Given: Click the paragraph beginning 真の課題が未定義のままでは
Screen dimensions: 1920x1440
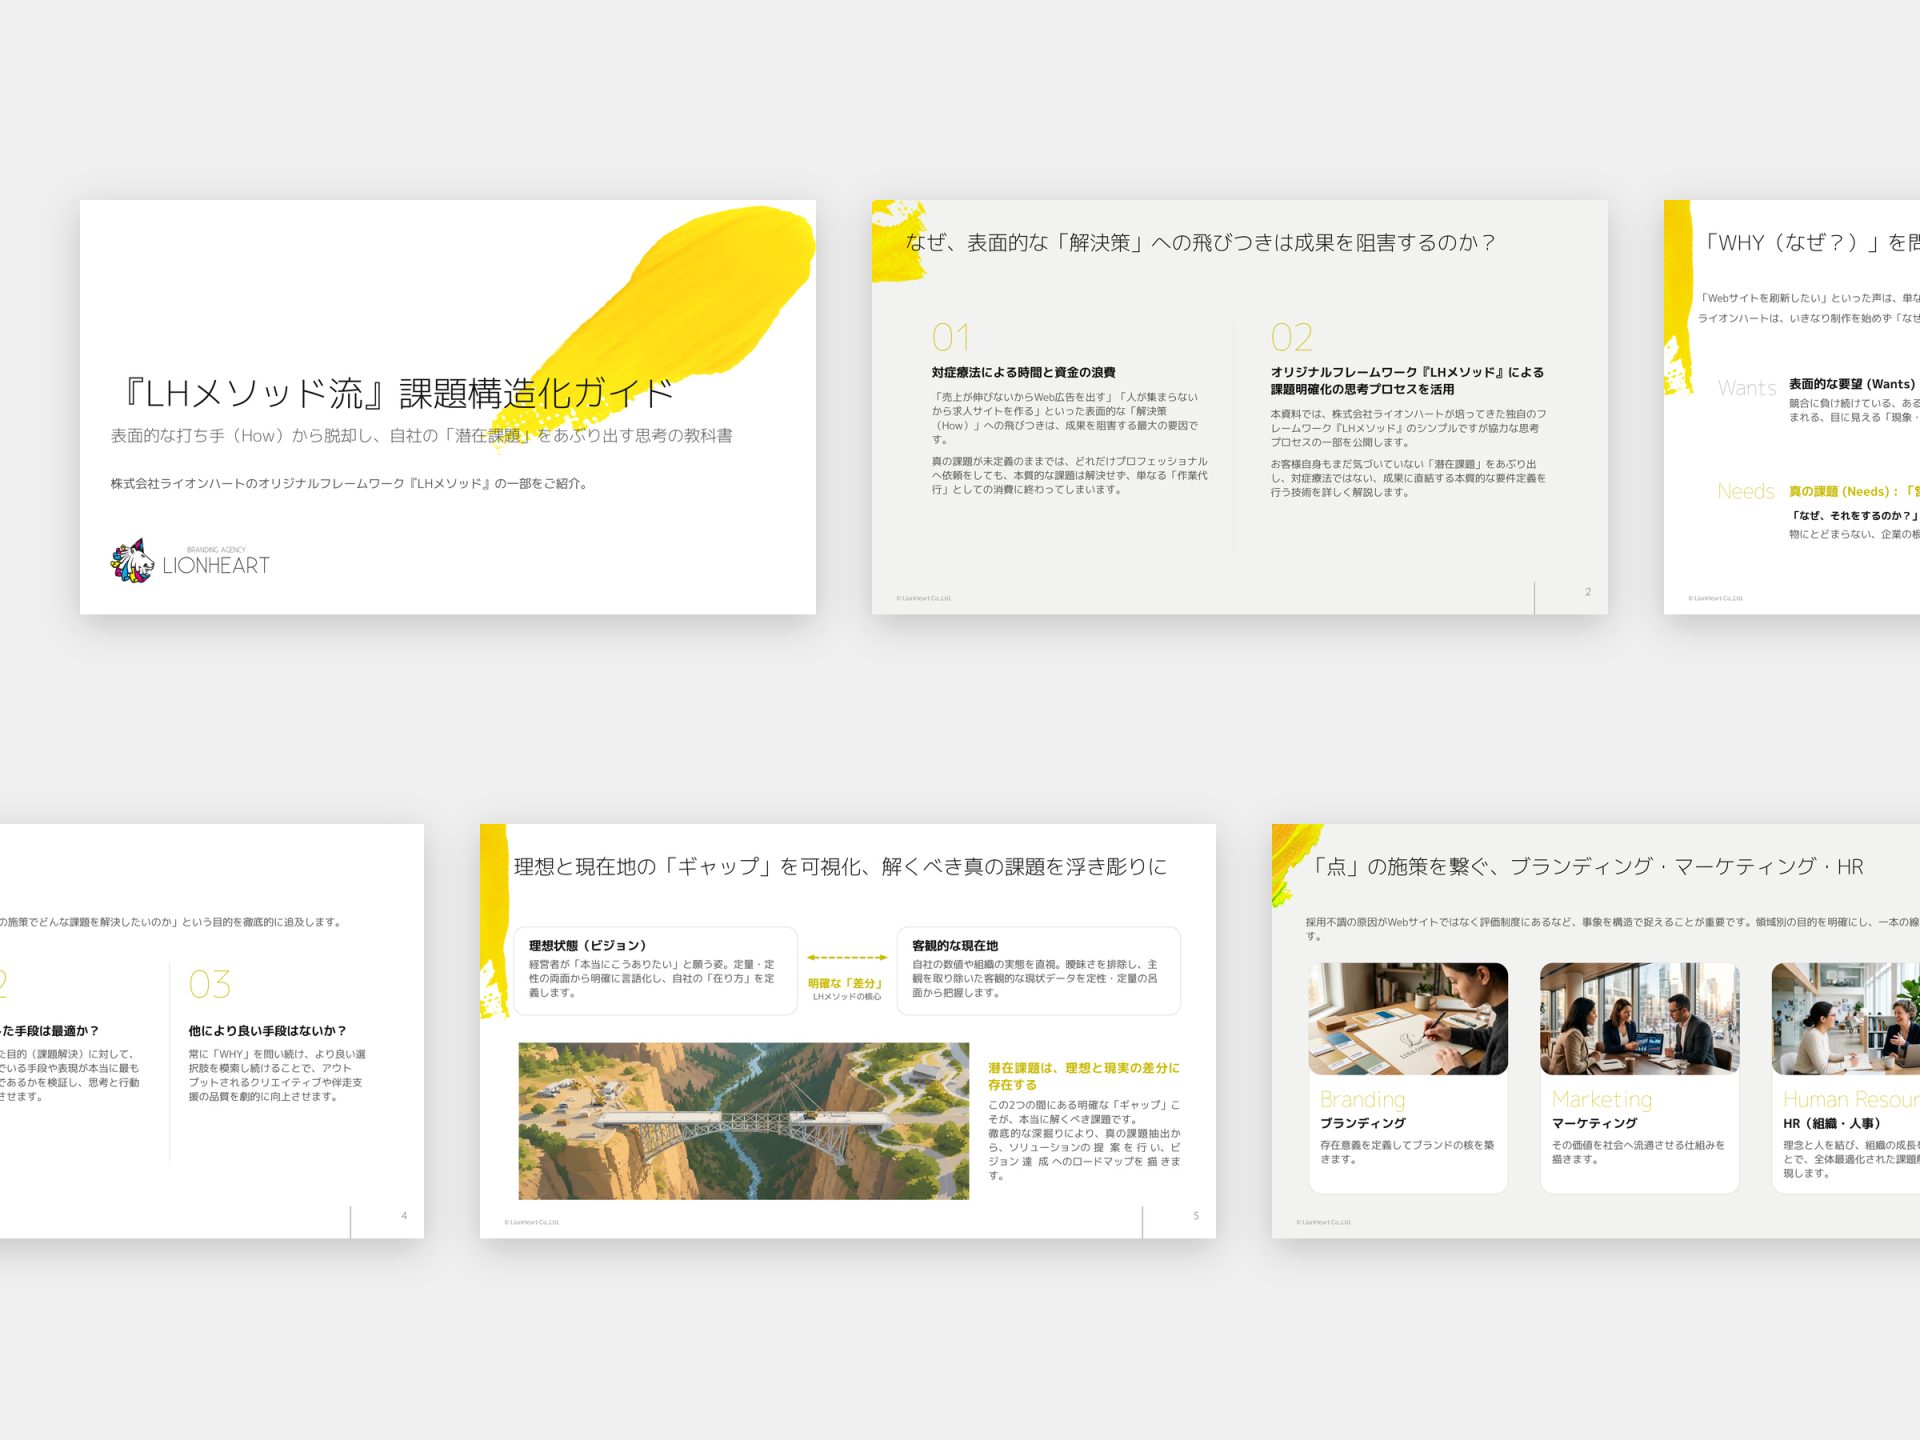Looking at the screenshot, I should [1070, 475].
